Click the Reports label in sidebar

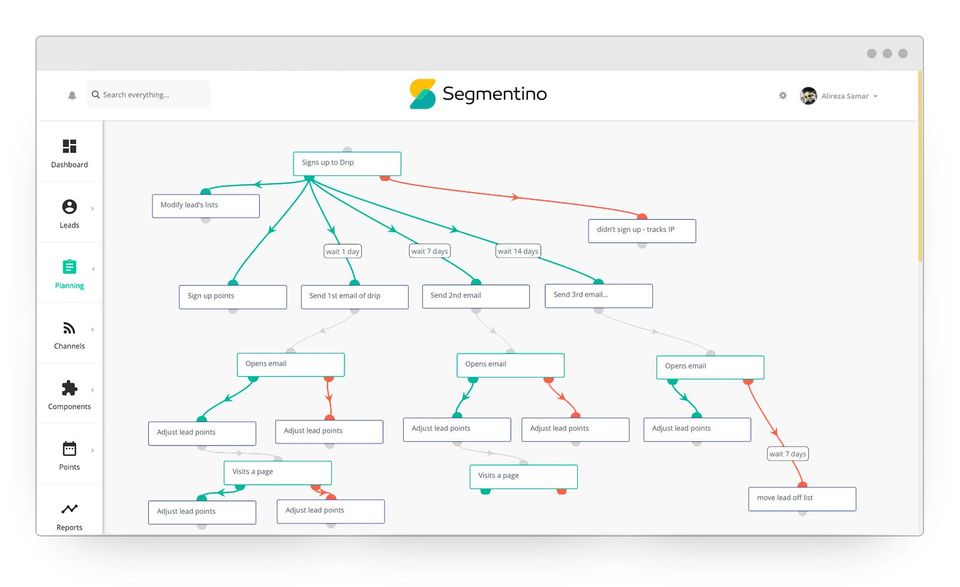coord(69,528)
